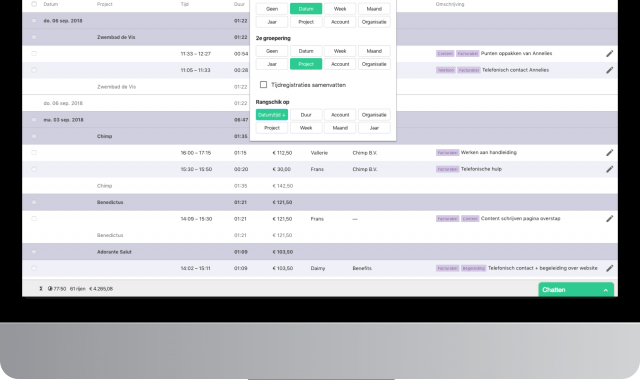Tick the select-all checkbox in table header
The height and width of the screenshot is (380, 640).
34,4
